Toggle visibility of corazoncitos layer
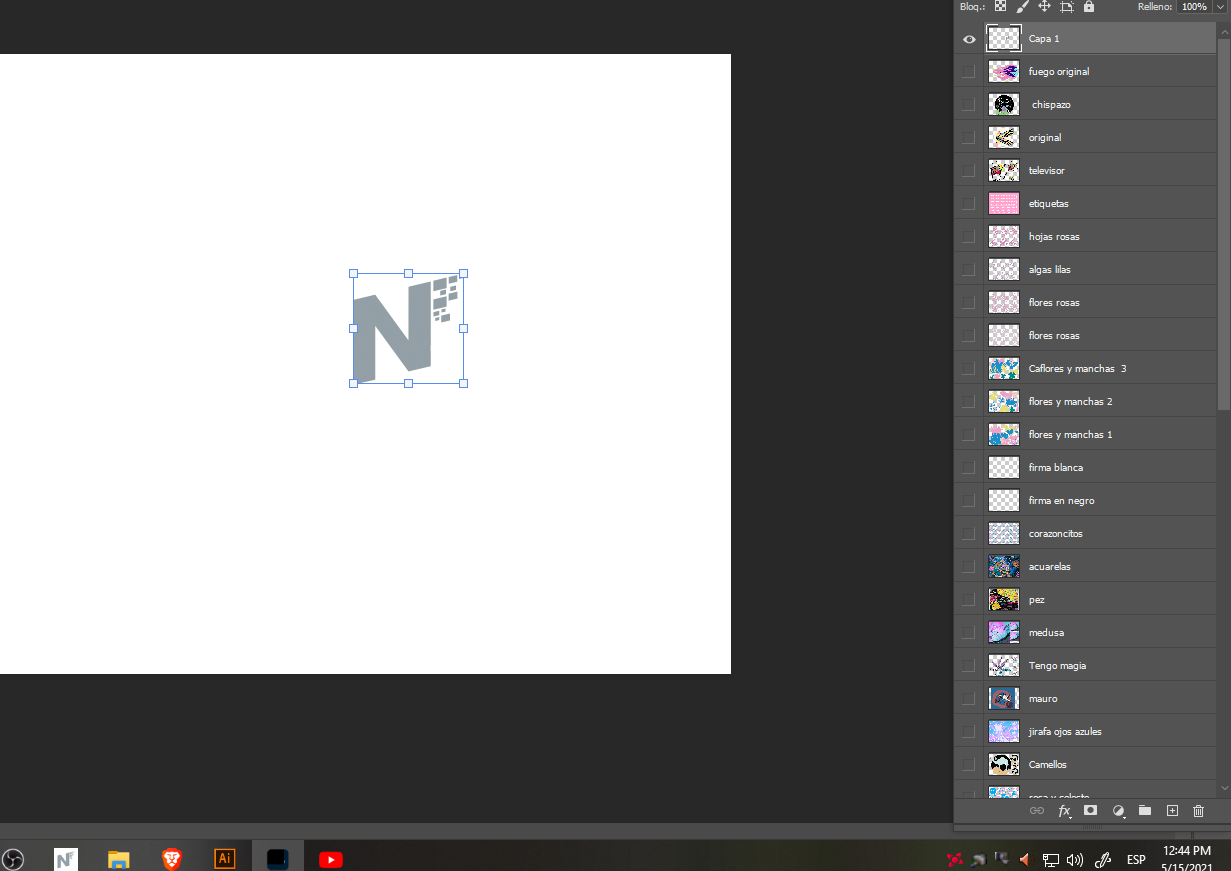This screenshot has width=1231, height=871. pyautogui.click(x=968, y=534)
